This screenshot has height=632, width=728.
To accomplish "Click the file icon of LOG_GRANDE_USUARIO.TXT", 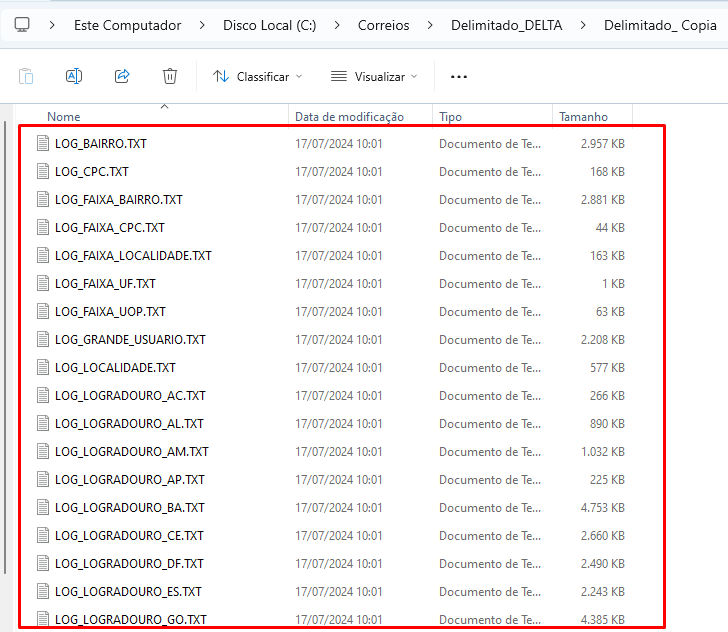I will pyautogui.click(x=43, y=339).
